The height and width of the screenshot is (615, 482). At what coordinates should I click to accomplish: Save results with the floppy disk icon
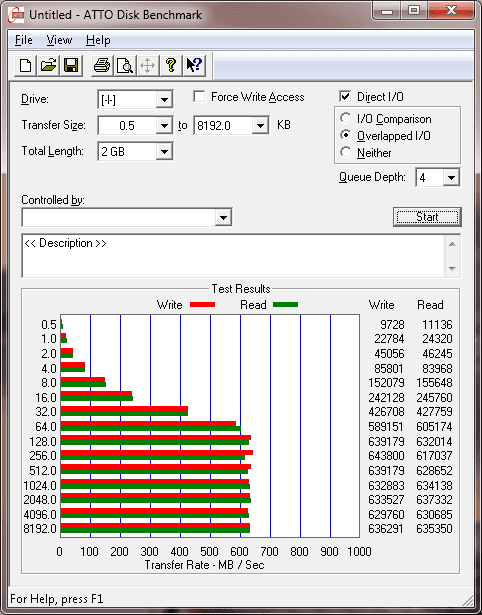click(71, 65)
